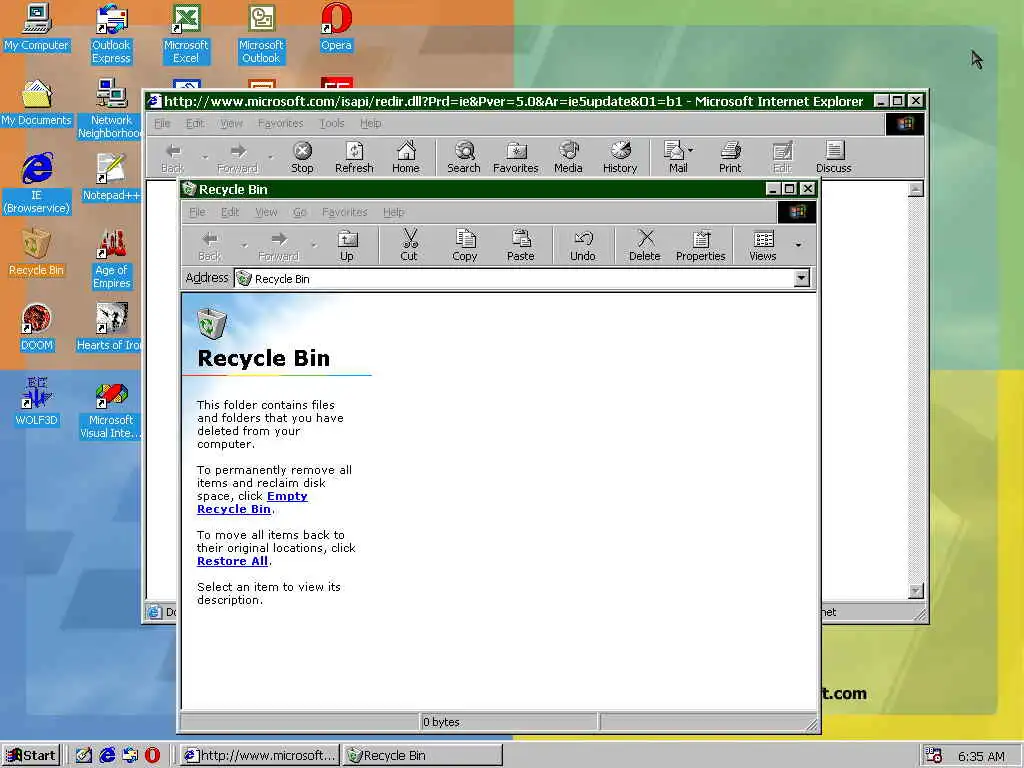This screenshot has height=768, width=1024.
Task: Select My Computer desktop icon
Action: (36, 27)
